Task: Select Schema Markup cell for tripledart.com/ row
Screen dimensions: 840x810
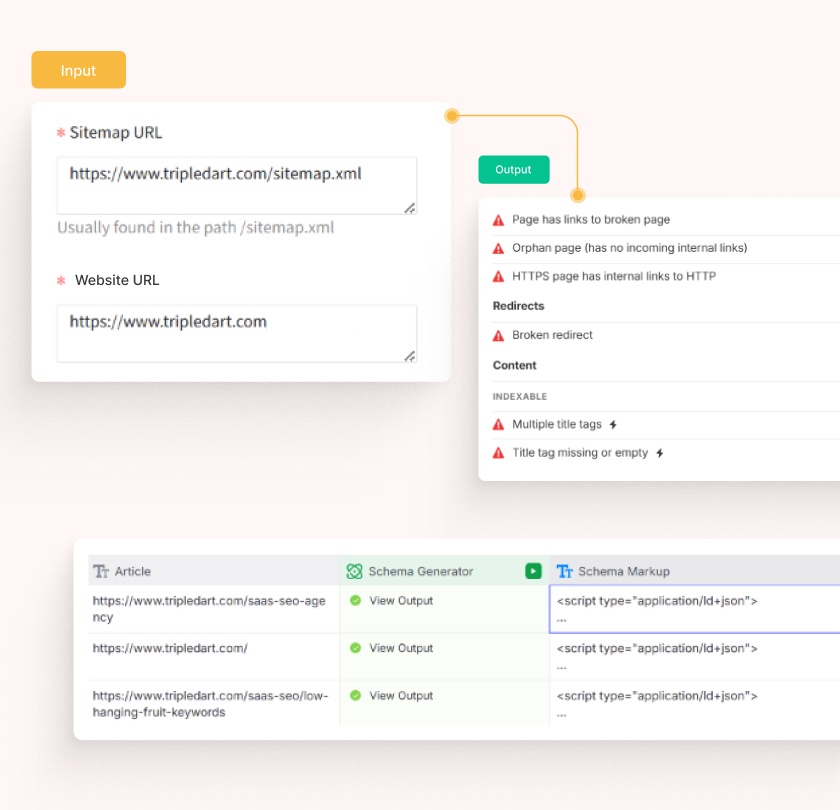Action: pyautogui.click(x=695, y=657)
